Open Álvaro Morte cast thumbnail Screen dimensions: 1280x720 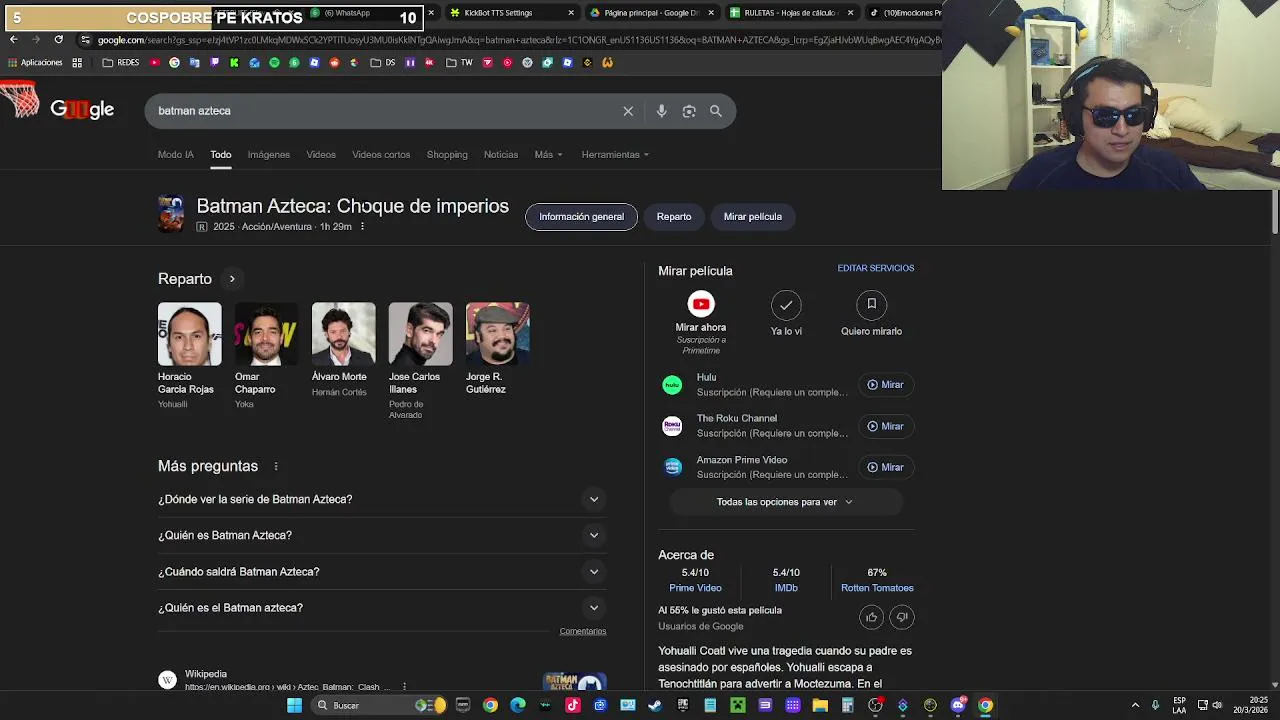343,334
